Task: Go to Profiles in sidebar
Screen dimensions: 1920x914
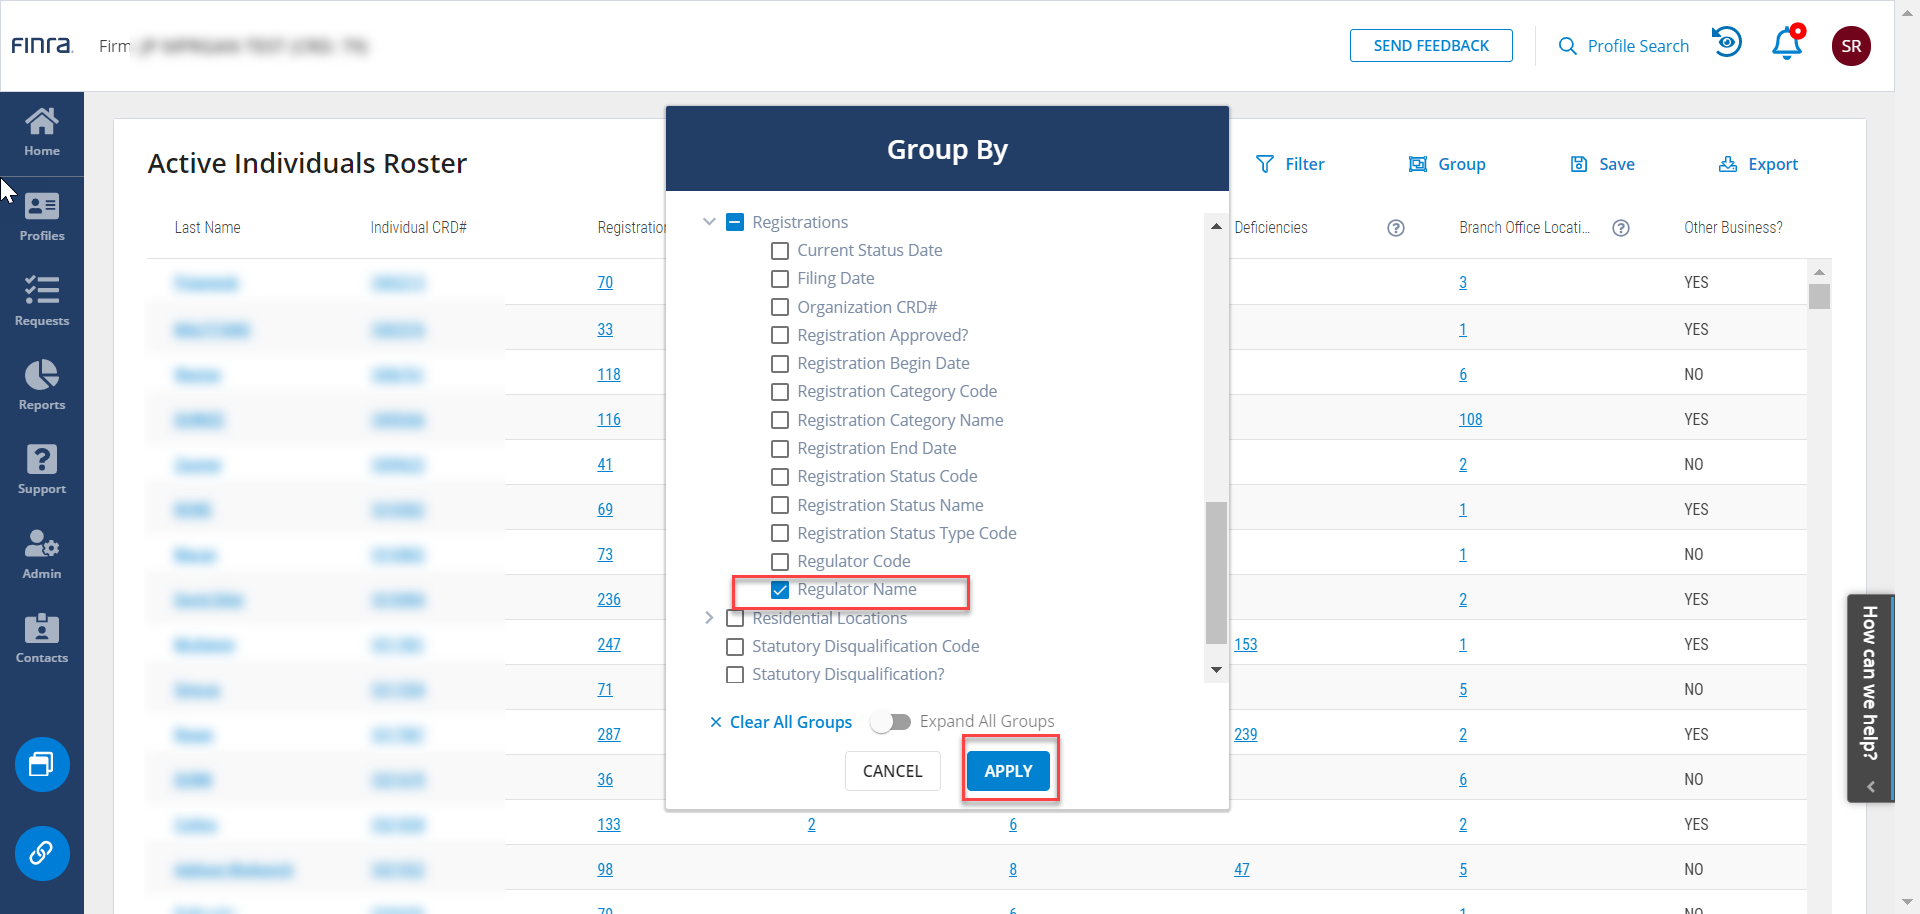Action: (42, 217)
